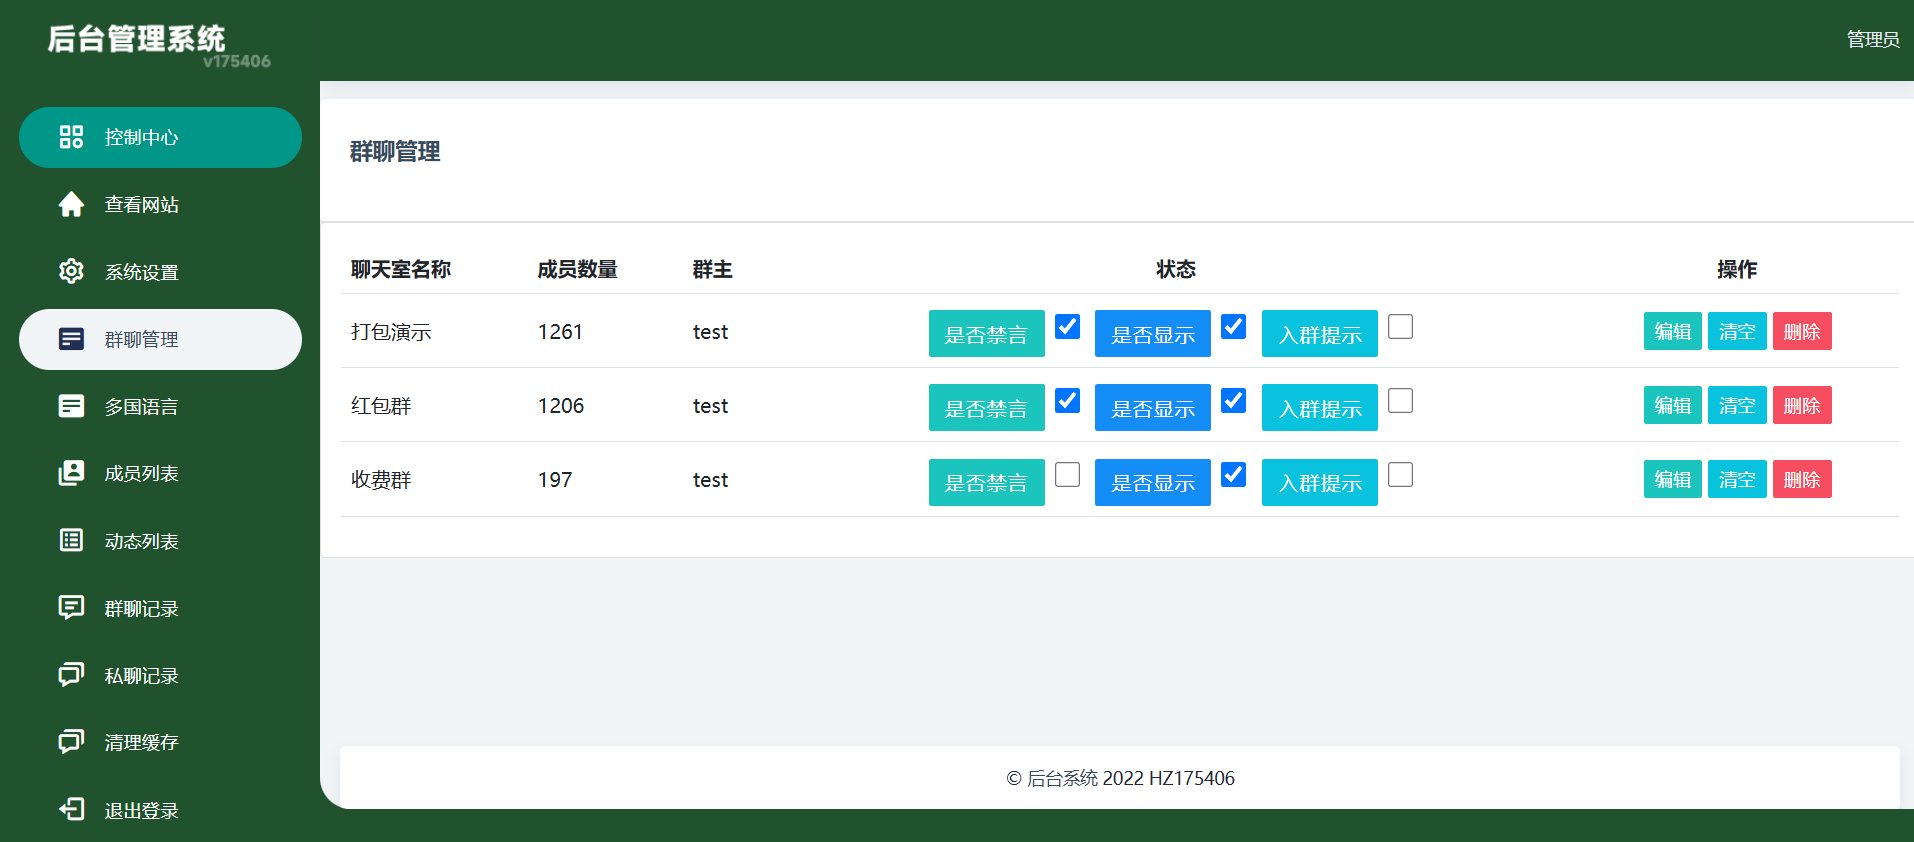Click the 多国语言 sidebar icon
This screenshot has height=842, width=1914.
pyautogui.click(x=71, y=406)
